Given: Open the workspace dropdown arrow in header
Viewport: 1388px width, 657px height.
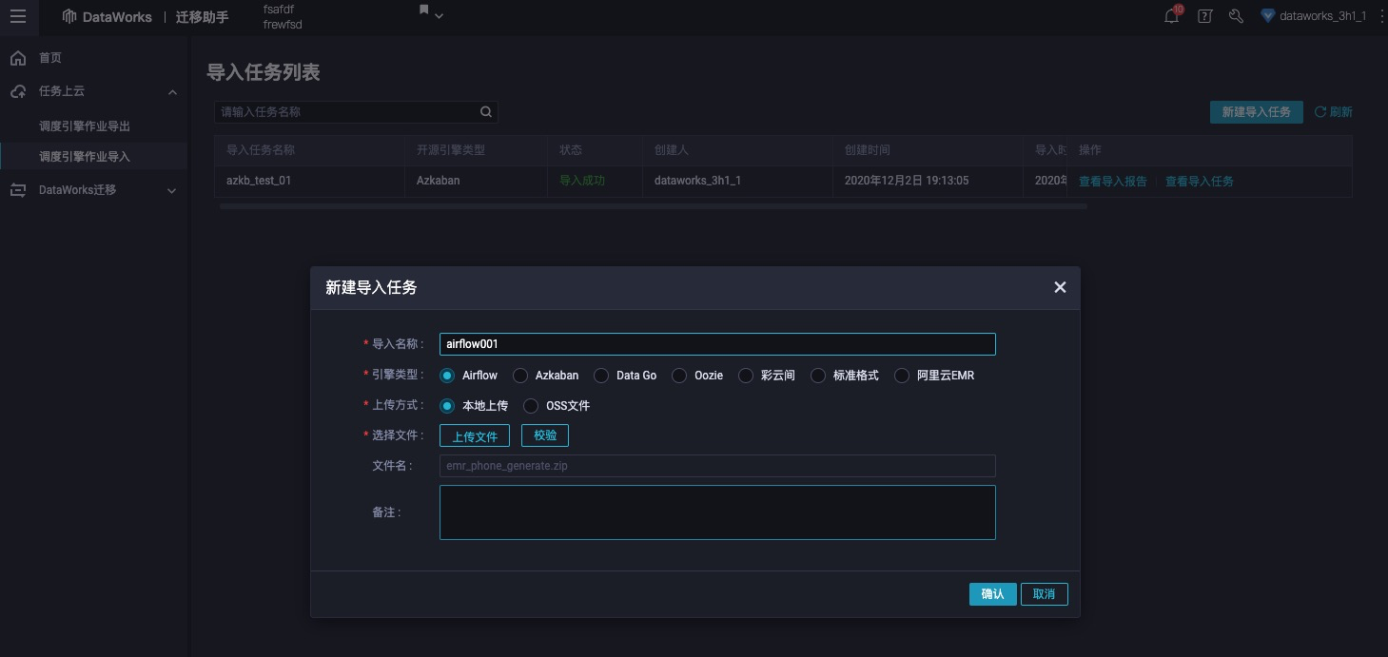Looking at the screenshot, I should pos(439,16).
